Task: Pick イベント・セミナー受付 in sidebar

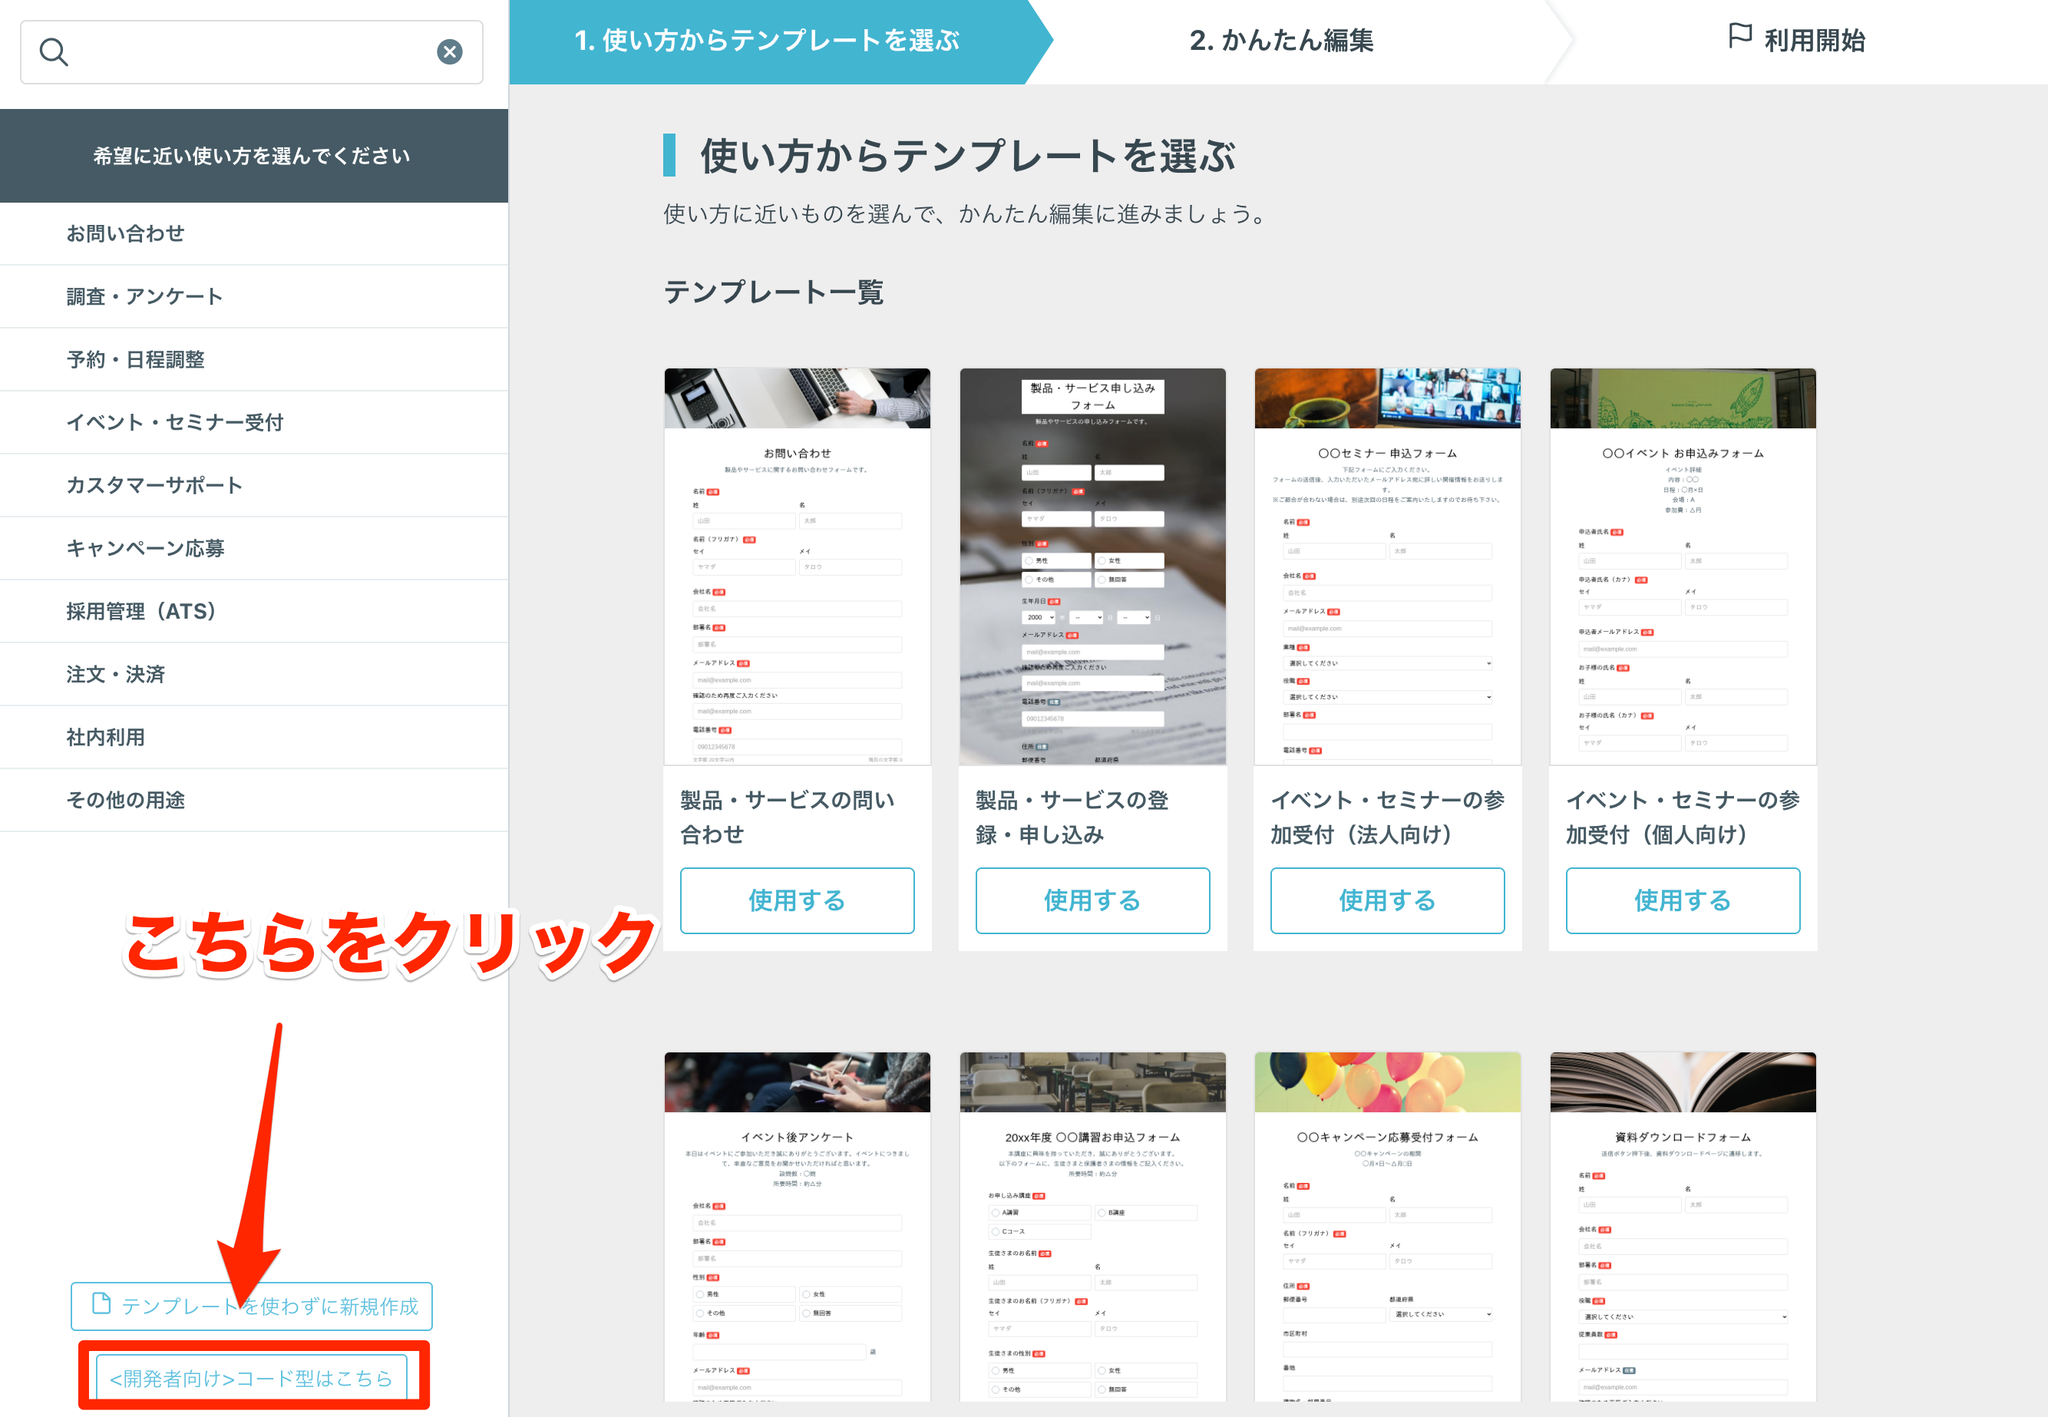Action: [175, 422]
